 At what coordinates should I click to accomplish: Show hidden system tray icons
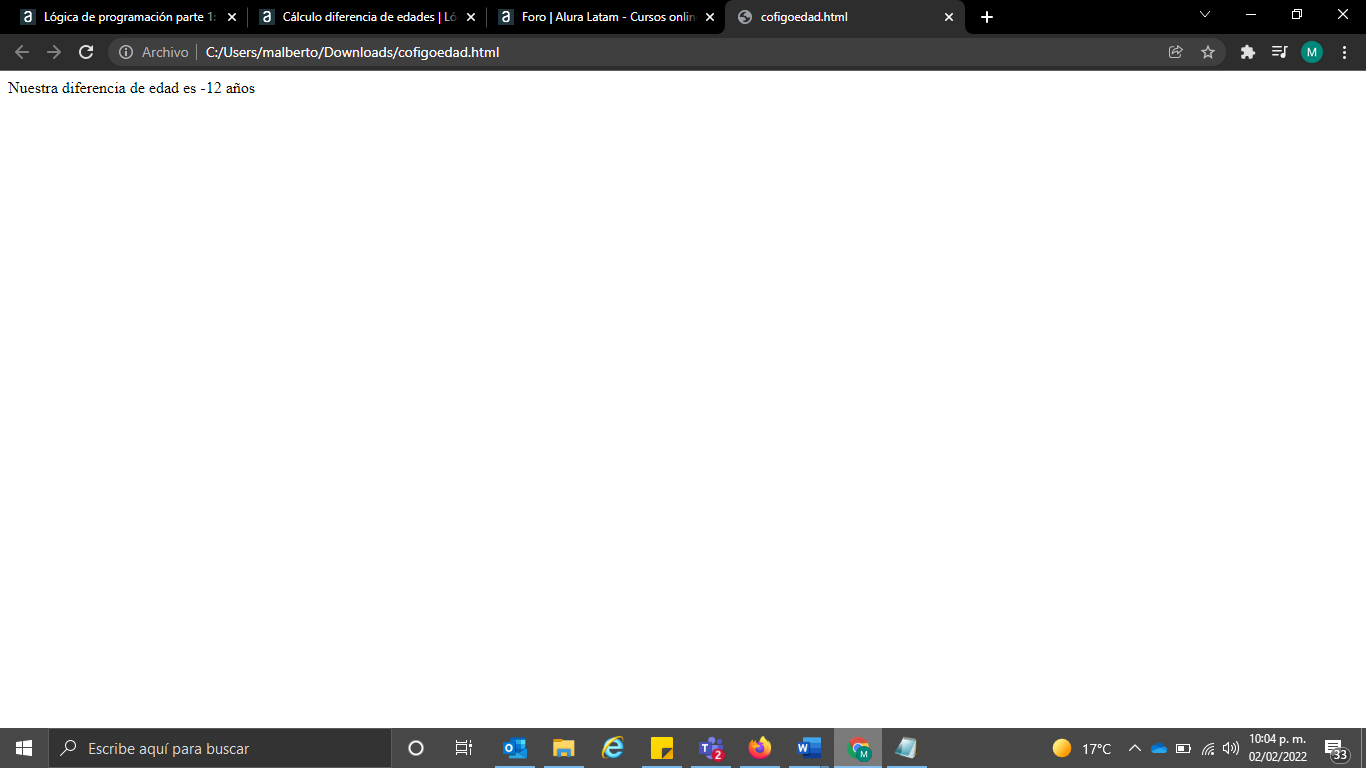pyautogui.click(x=1135, y=748)
